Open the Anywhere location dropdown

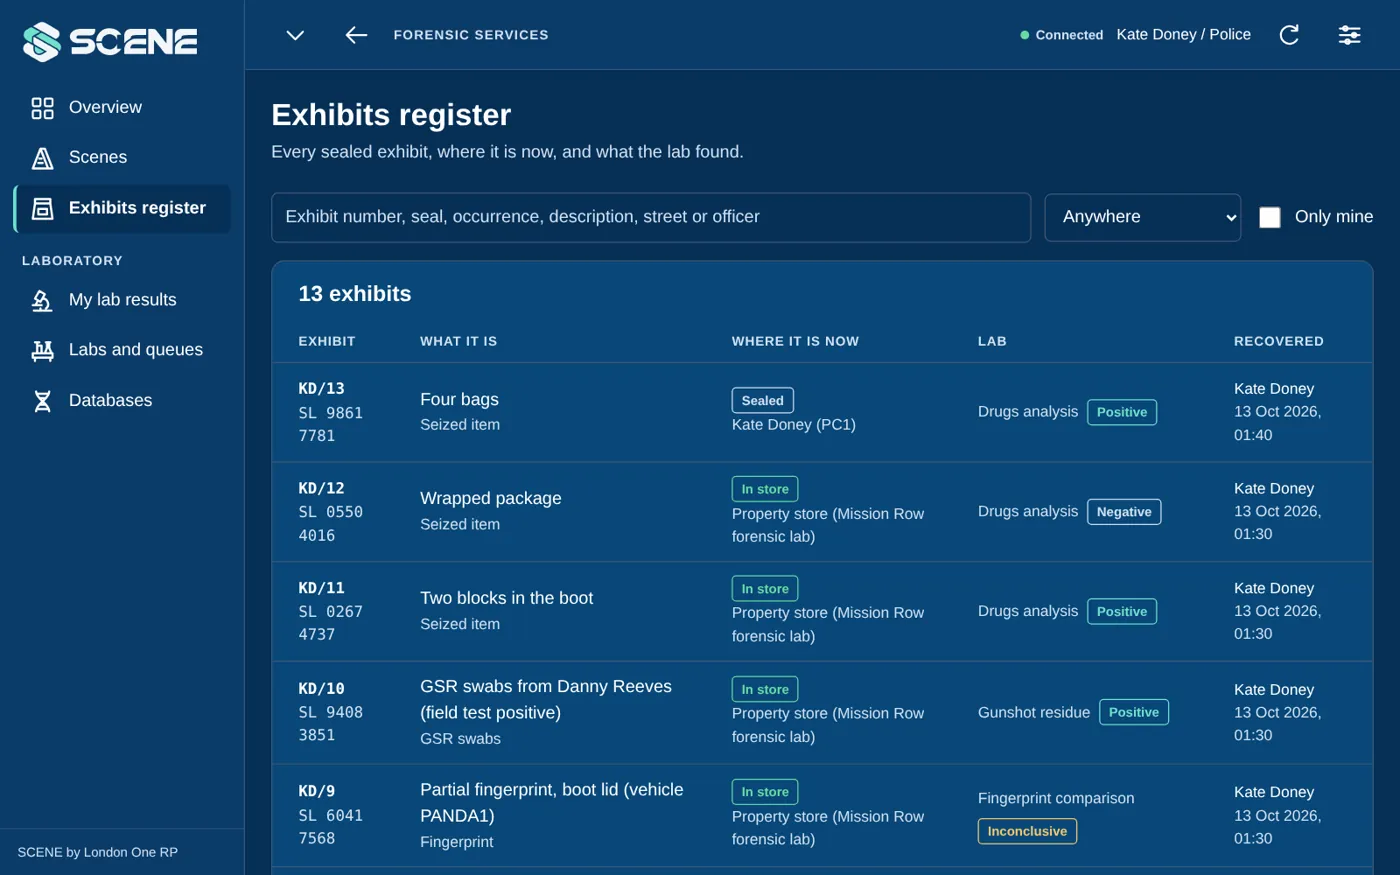pos(1142,217)
